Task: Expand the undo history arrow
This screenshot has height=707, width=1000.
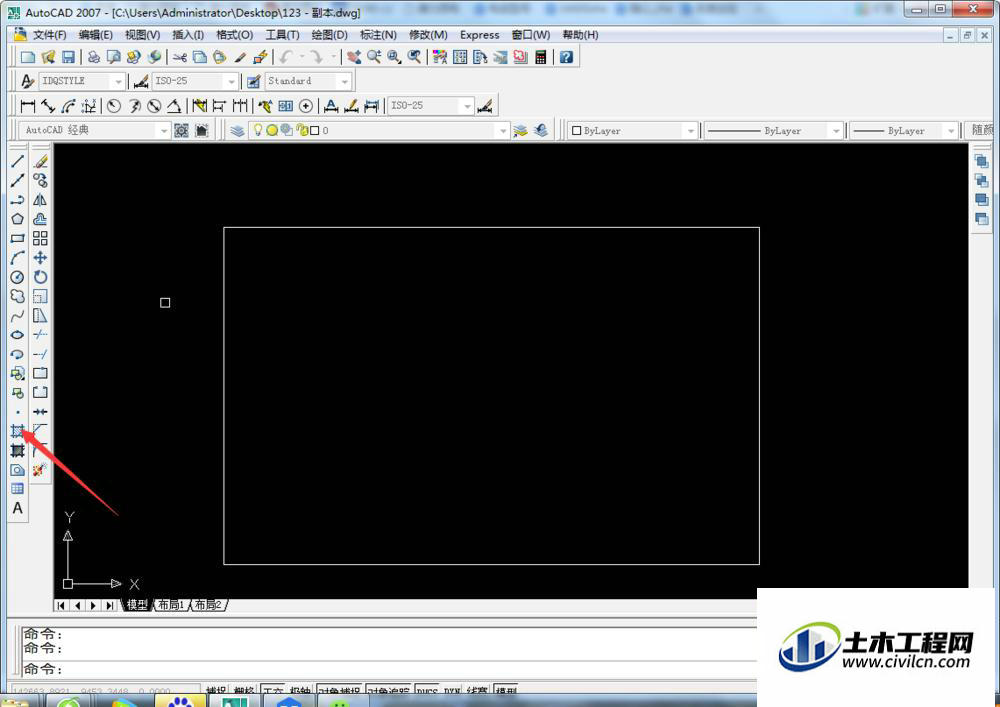Action: pyautogui.click(x=302, y=57)
